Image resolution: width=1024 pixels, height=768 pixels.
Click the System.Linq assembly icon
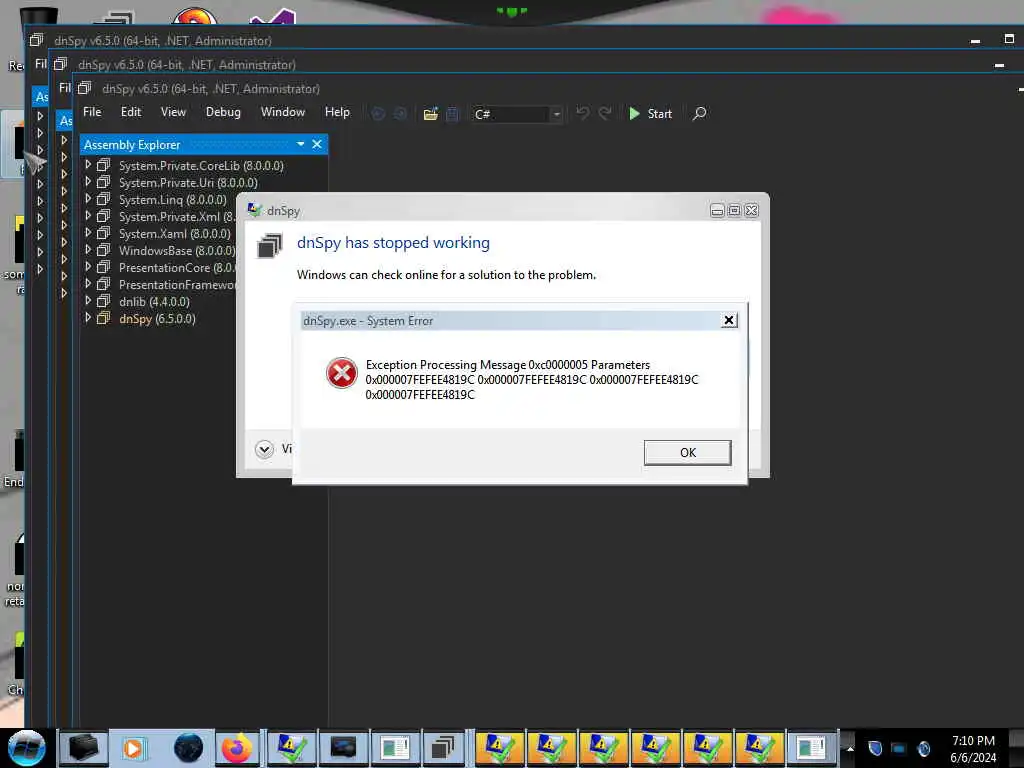104,199
